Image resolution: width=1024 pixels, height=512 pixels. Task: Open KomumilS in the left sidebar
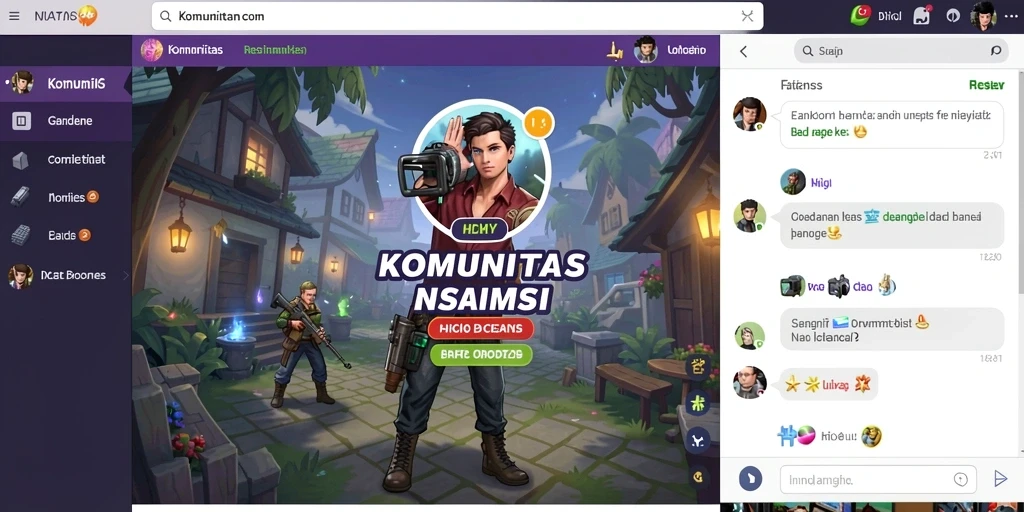click(66, 84)
